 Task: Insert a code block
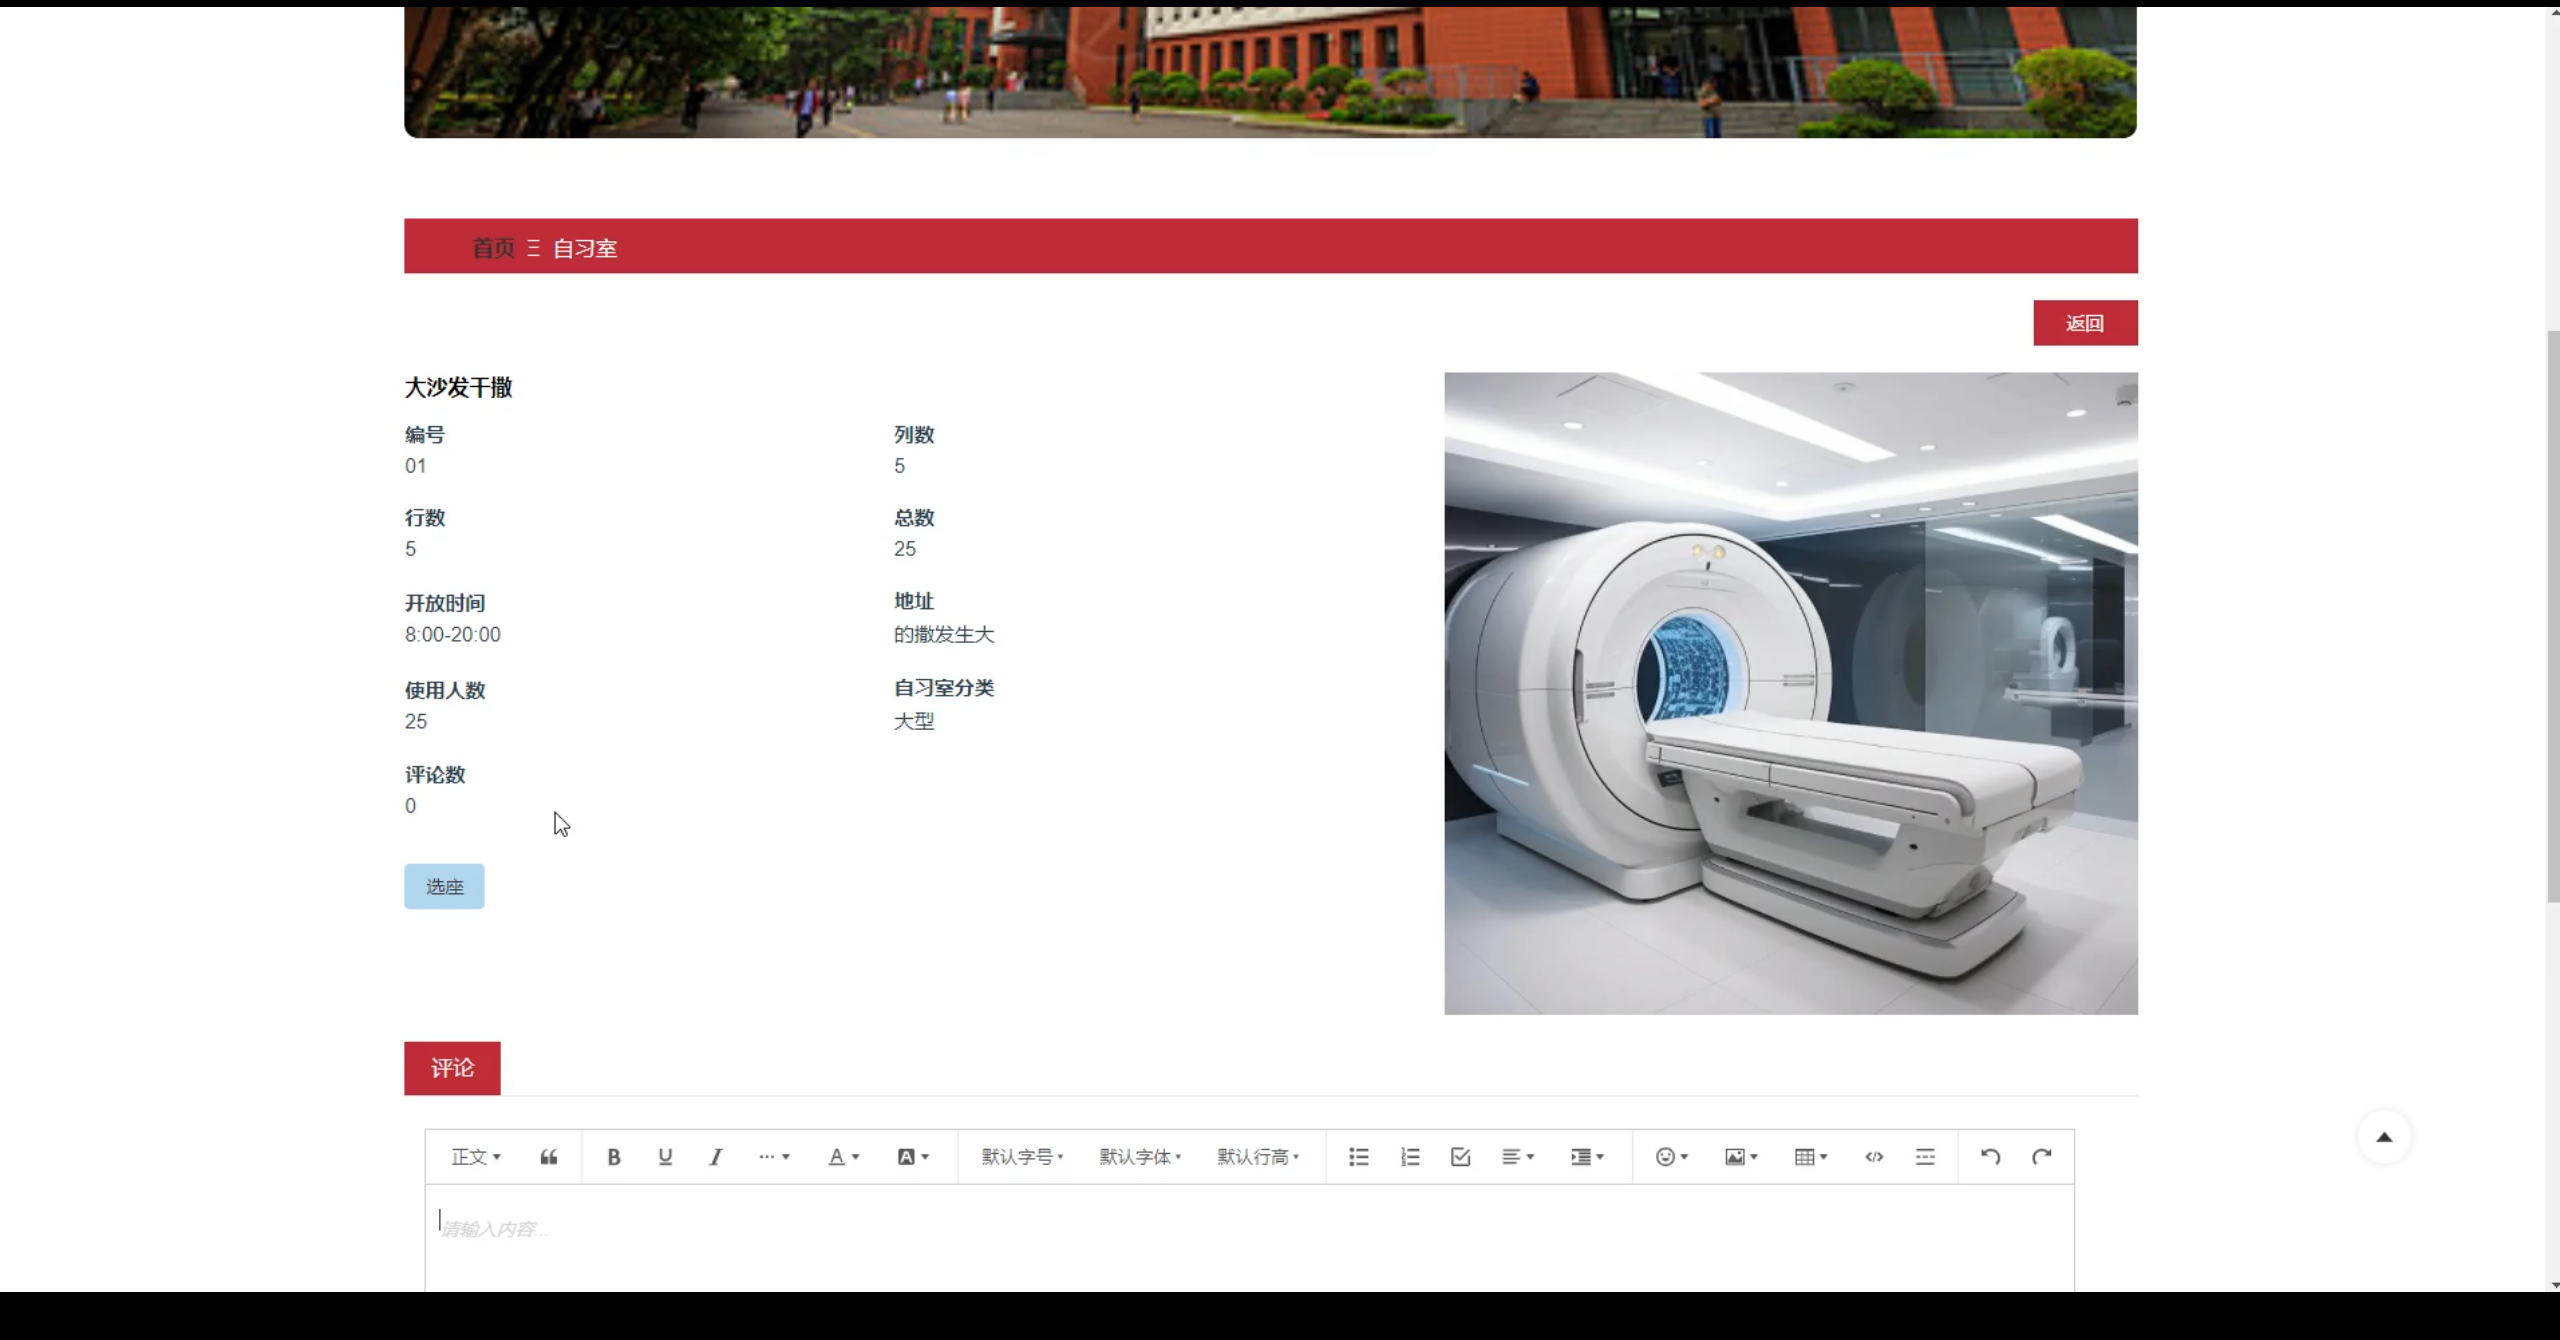click(1874, 1157)
